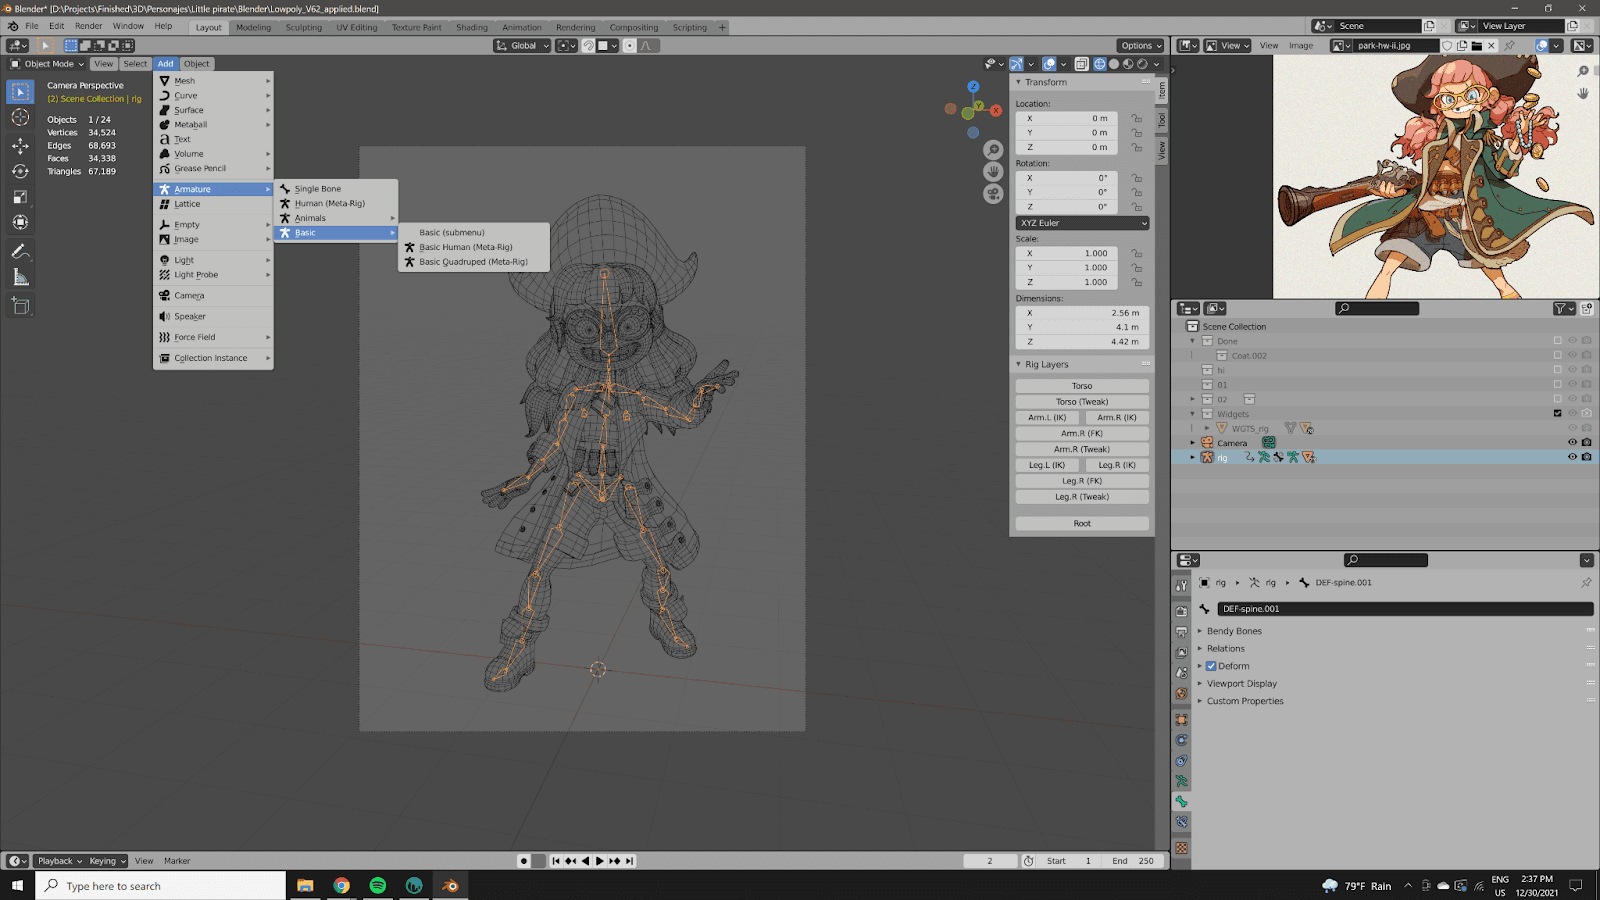Select the Cursor tool in left toolbar
Viewport: 1600px width, 900px height.
click(x=20, y=118)
